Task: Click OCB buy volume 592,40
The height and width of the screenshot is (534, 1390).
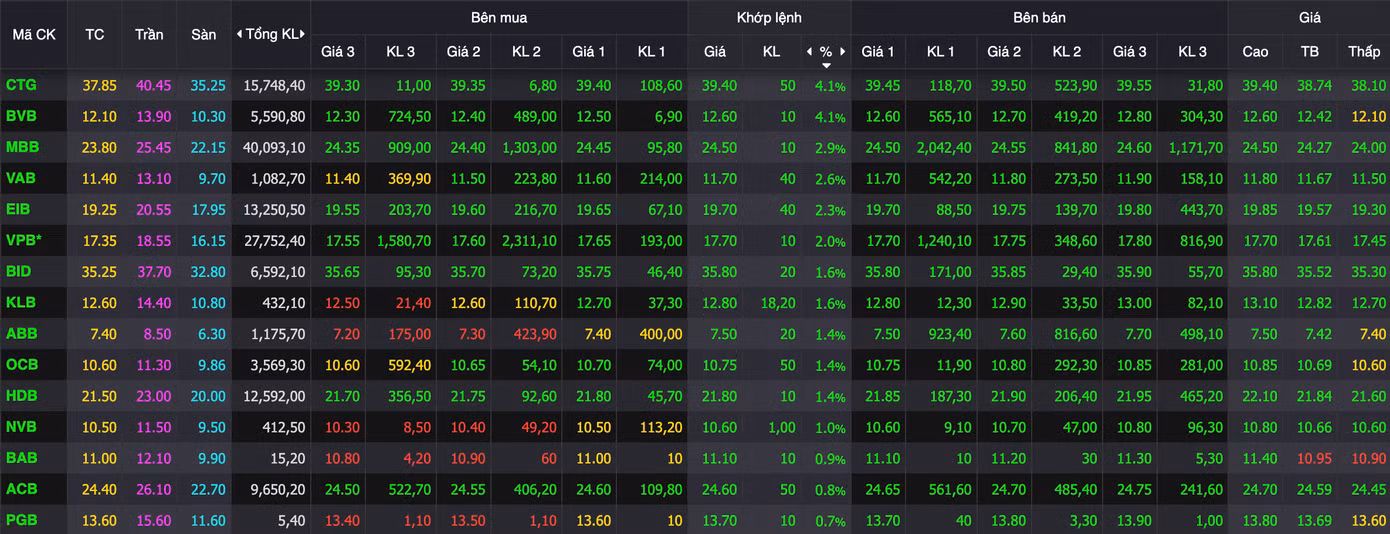Action: 408,365
